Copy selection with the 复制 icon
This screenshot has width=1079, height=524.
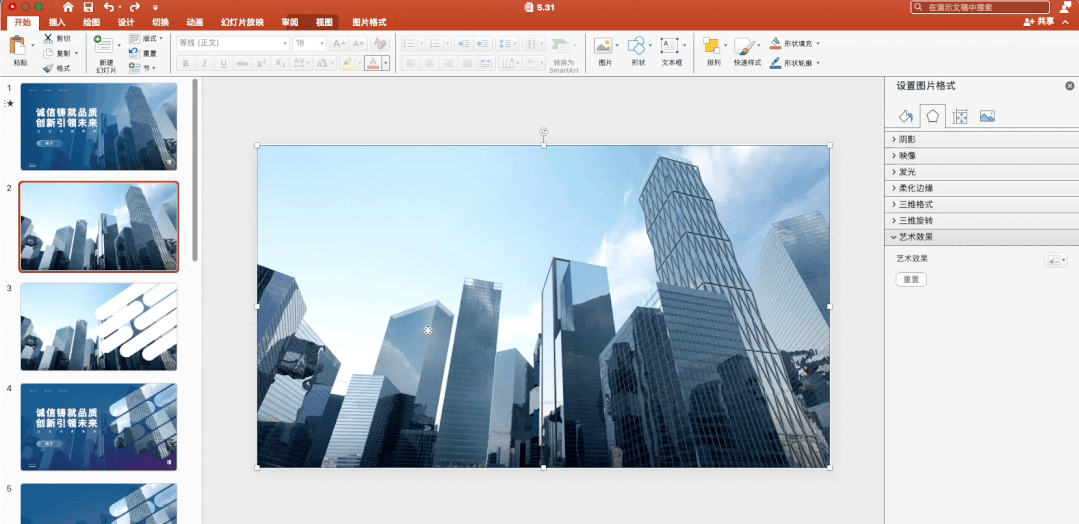(x=48, y=53)
